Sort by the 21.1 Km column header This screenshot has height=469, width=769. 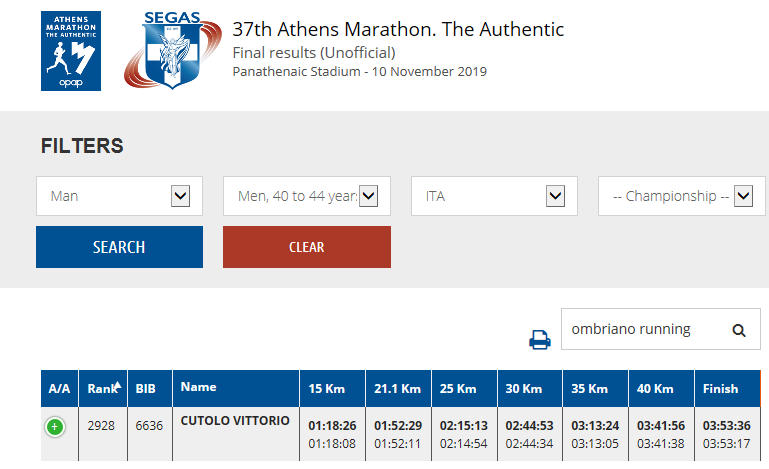click(398, 389)
